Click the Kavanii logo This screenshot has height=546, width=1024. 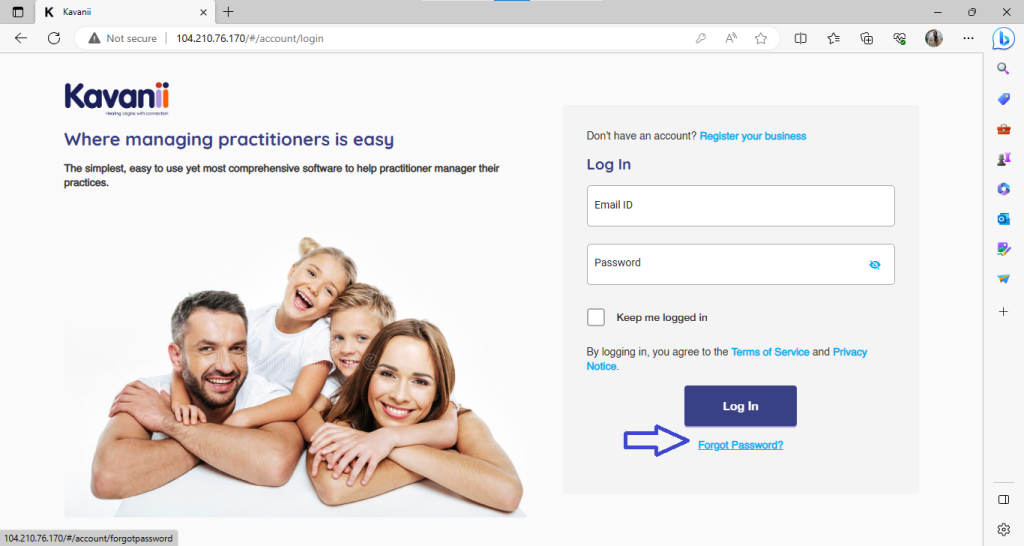click(x=117, y=99)
